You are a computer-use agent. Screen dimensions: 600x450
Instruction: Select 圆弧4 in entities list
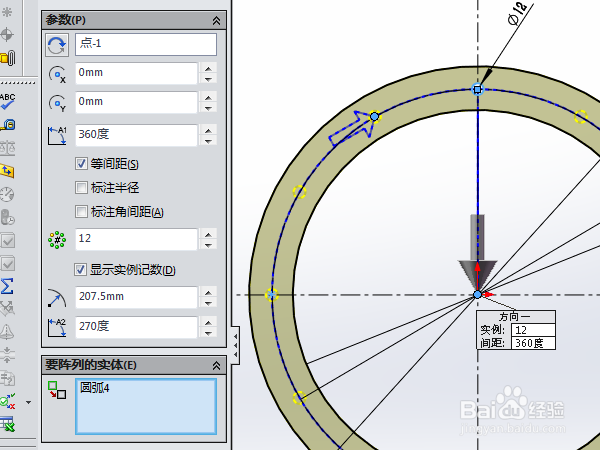[x=95, y=388]
